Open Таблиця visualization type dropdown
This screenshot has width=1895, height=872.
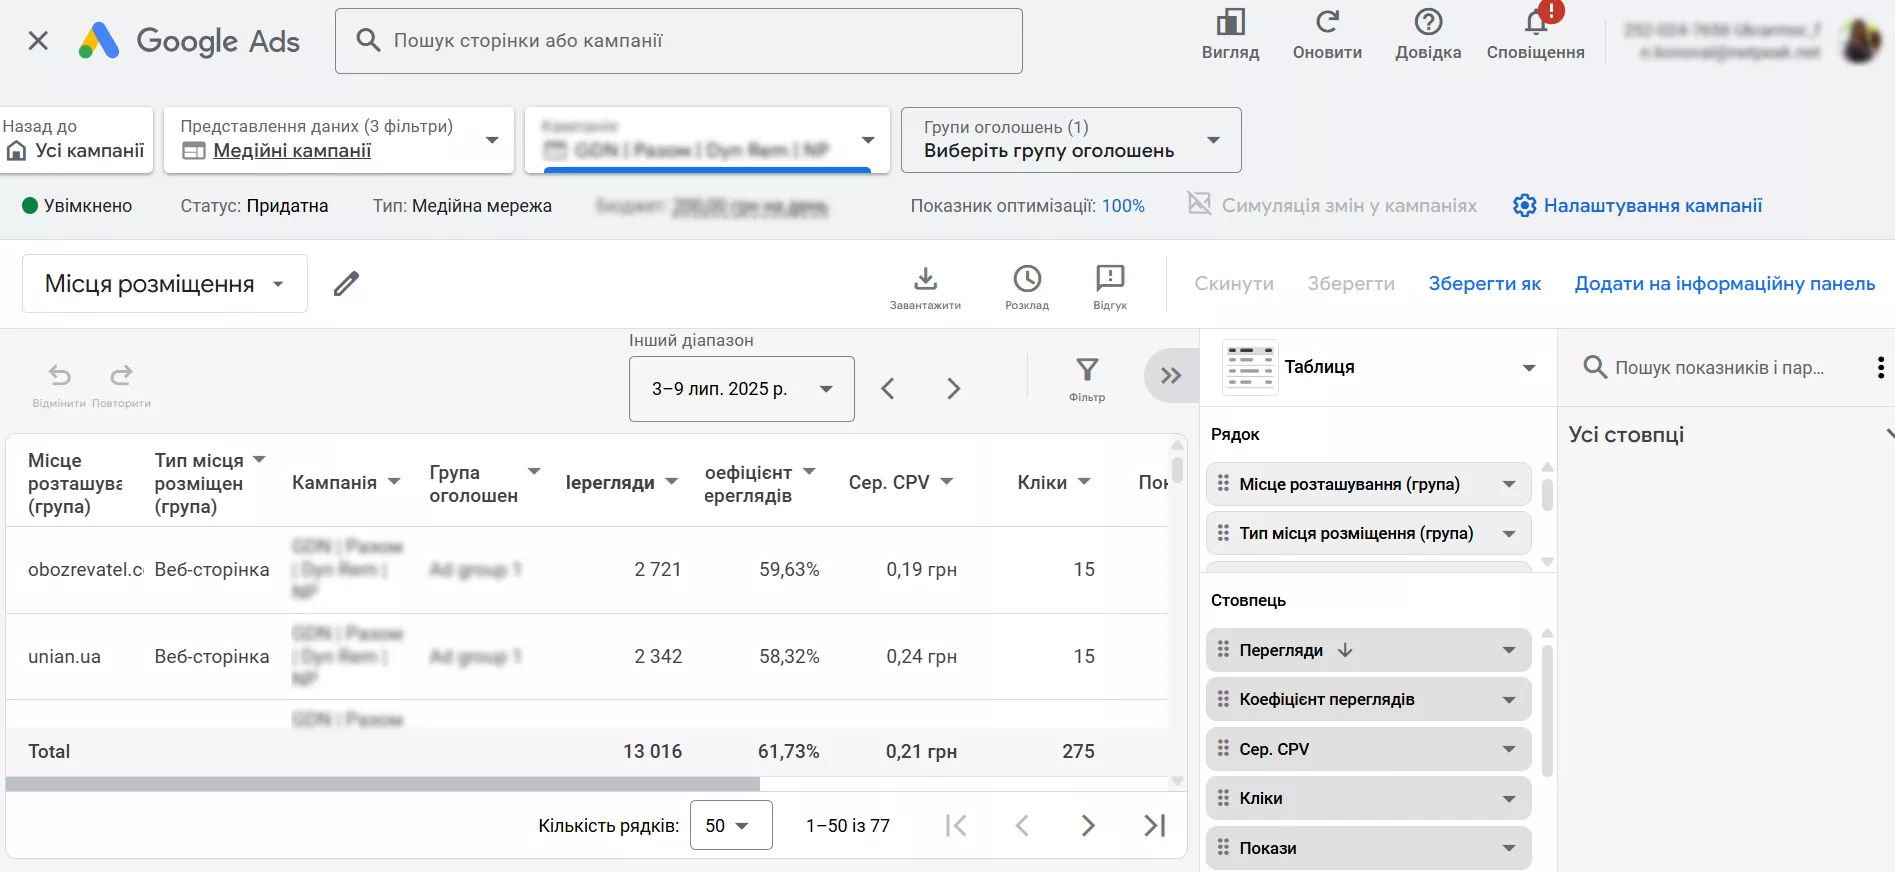pos(1379,367)
